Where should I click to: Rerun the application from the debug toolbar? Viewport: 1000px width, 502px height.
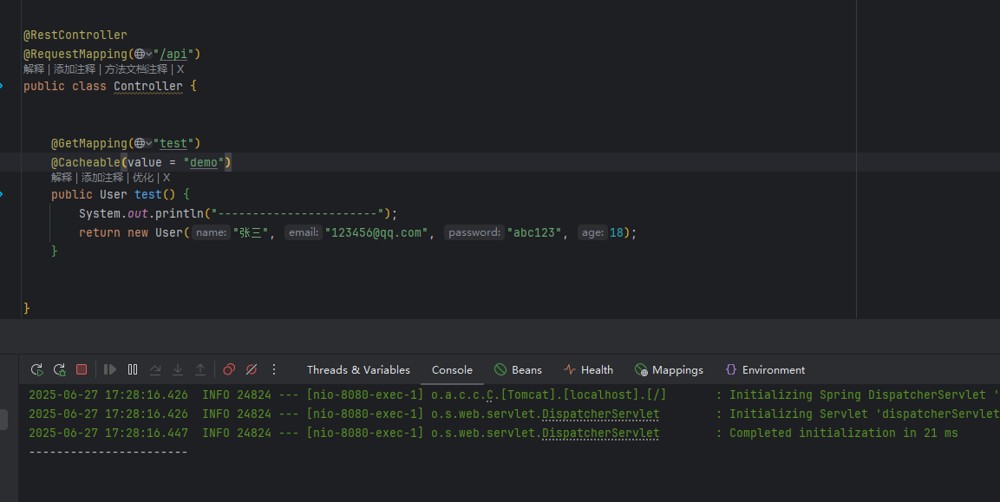[36, 369]
